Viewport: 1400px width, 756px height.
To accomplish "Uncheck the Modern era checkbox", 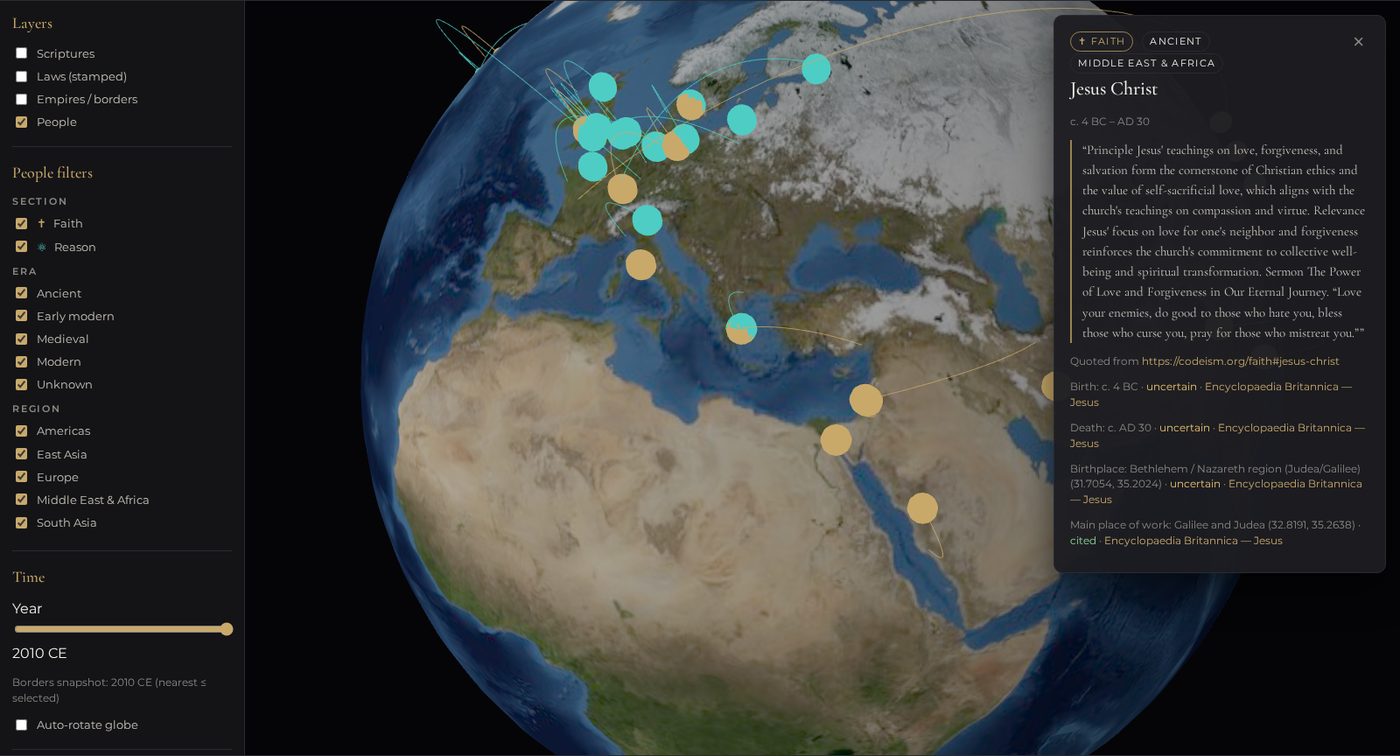I will (21, 362).
